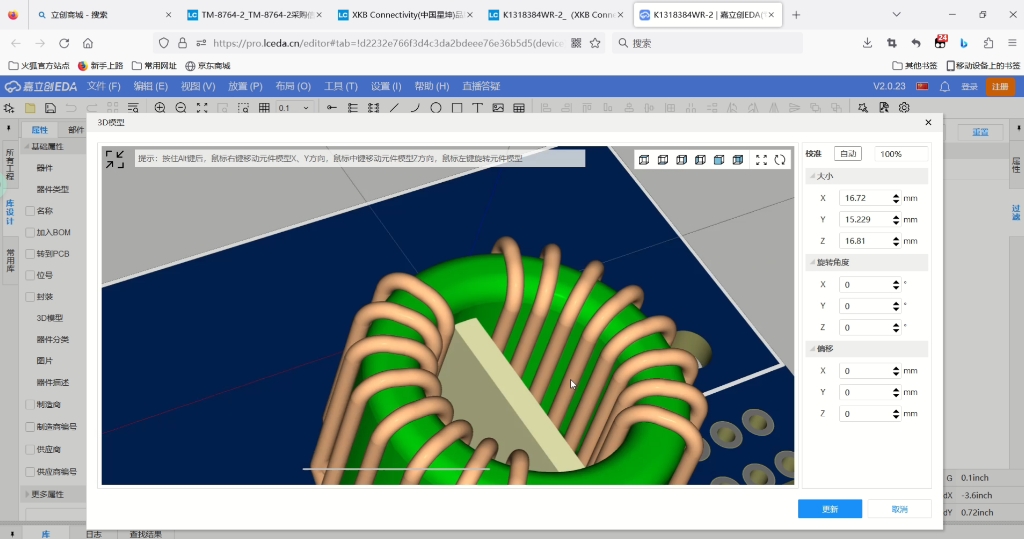Select the rectangle drawing tool icon
Viewport: 1024px width, 539px height.
point(456,108)
